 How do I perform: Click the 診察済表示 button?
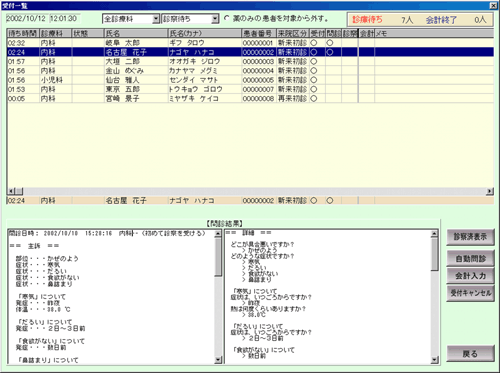coord(470,237)
